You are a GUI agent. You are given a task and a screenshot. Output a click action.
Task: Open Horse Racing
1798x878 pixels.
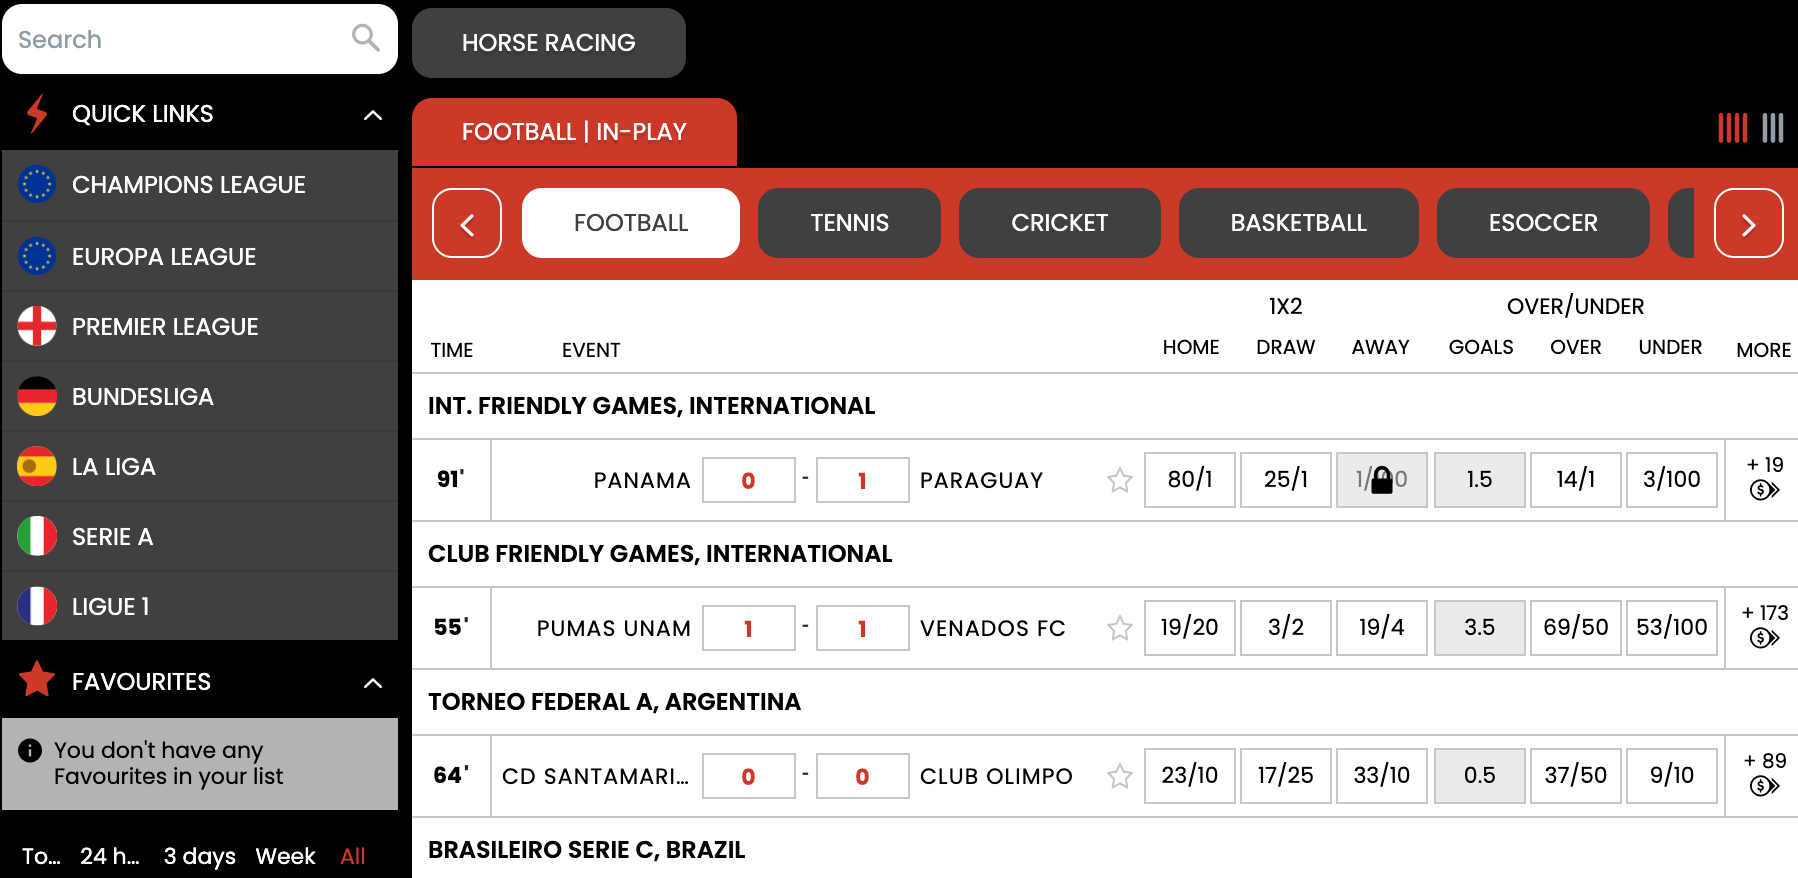point(548,42)
